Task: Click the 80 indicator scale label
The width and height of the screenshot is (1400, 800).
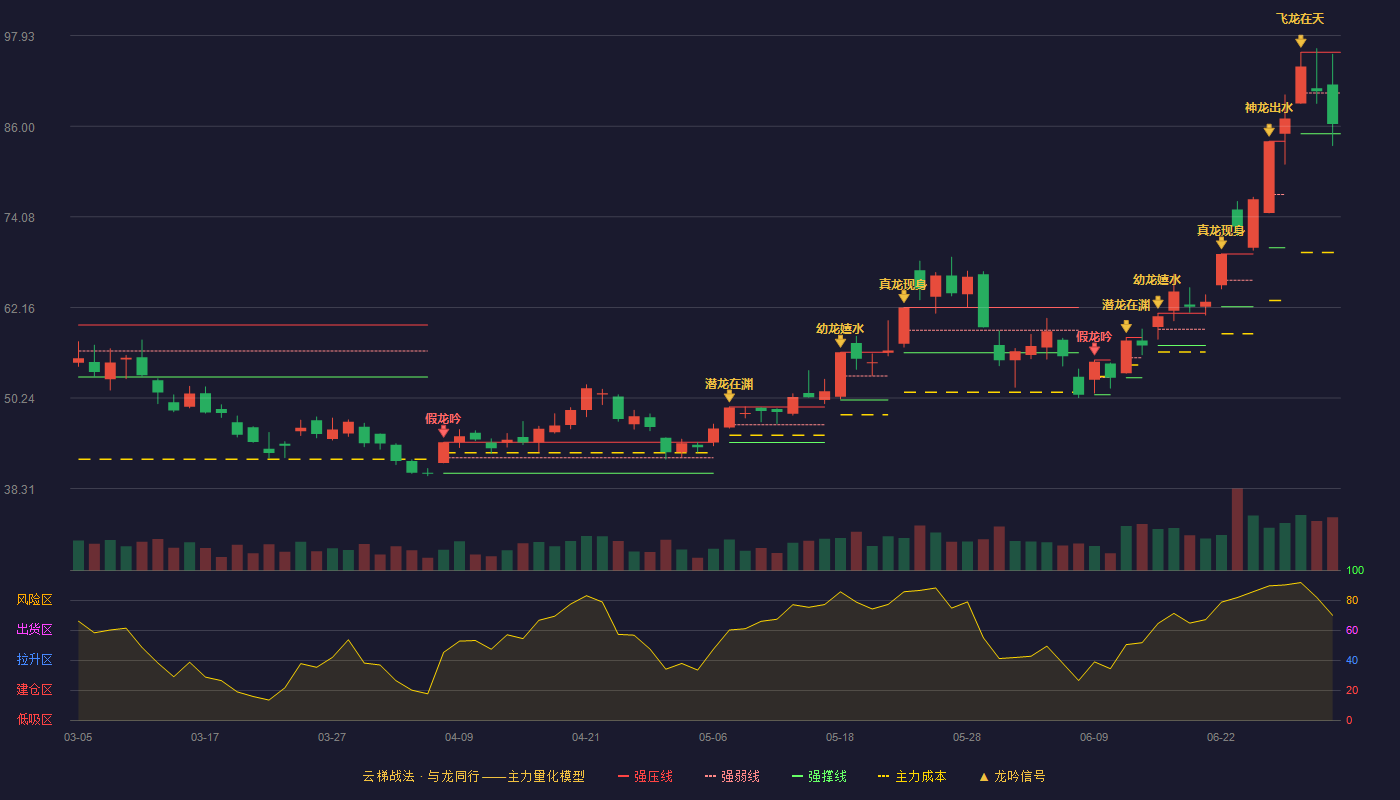Action: coord(1352,600)
